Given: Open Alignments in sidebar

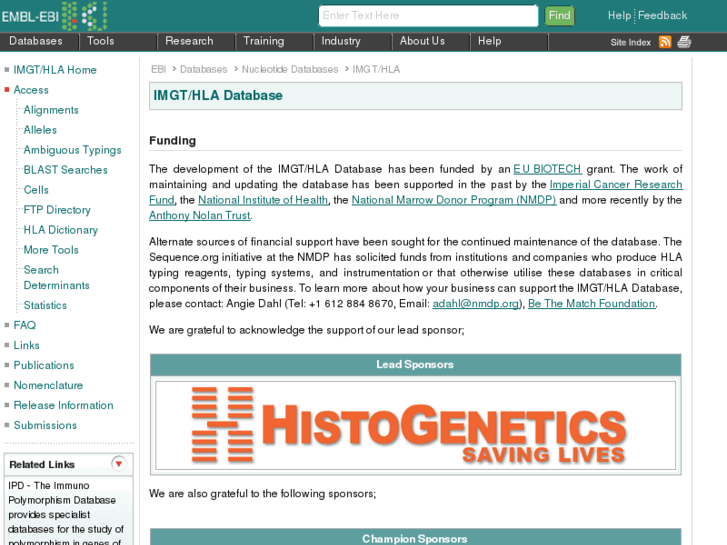Looking at the screenshot, I should [x=51, y=110].
